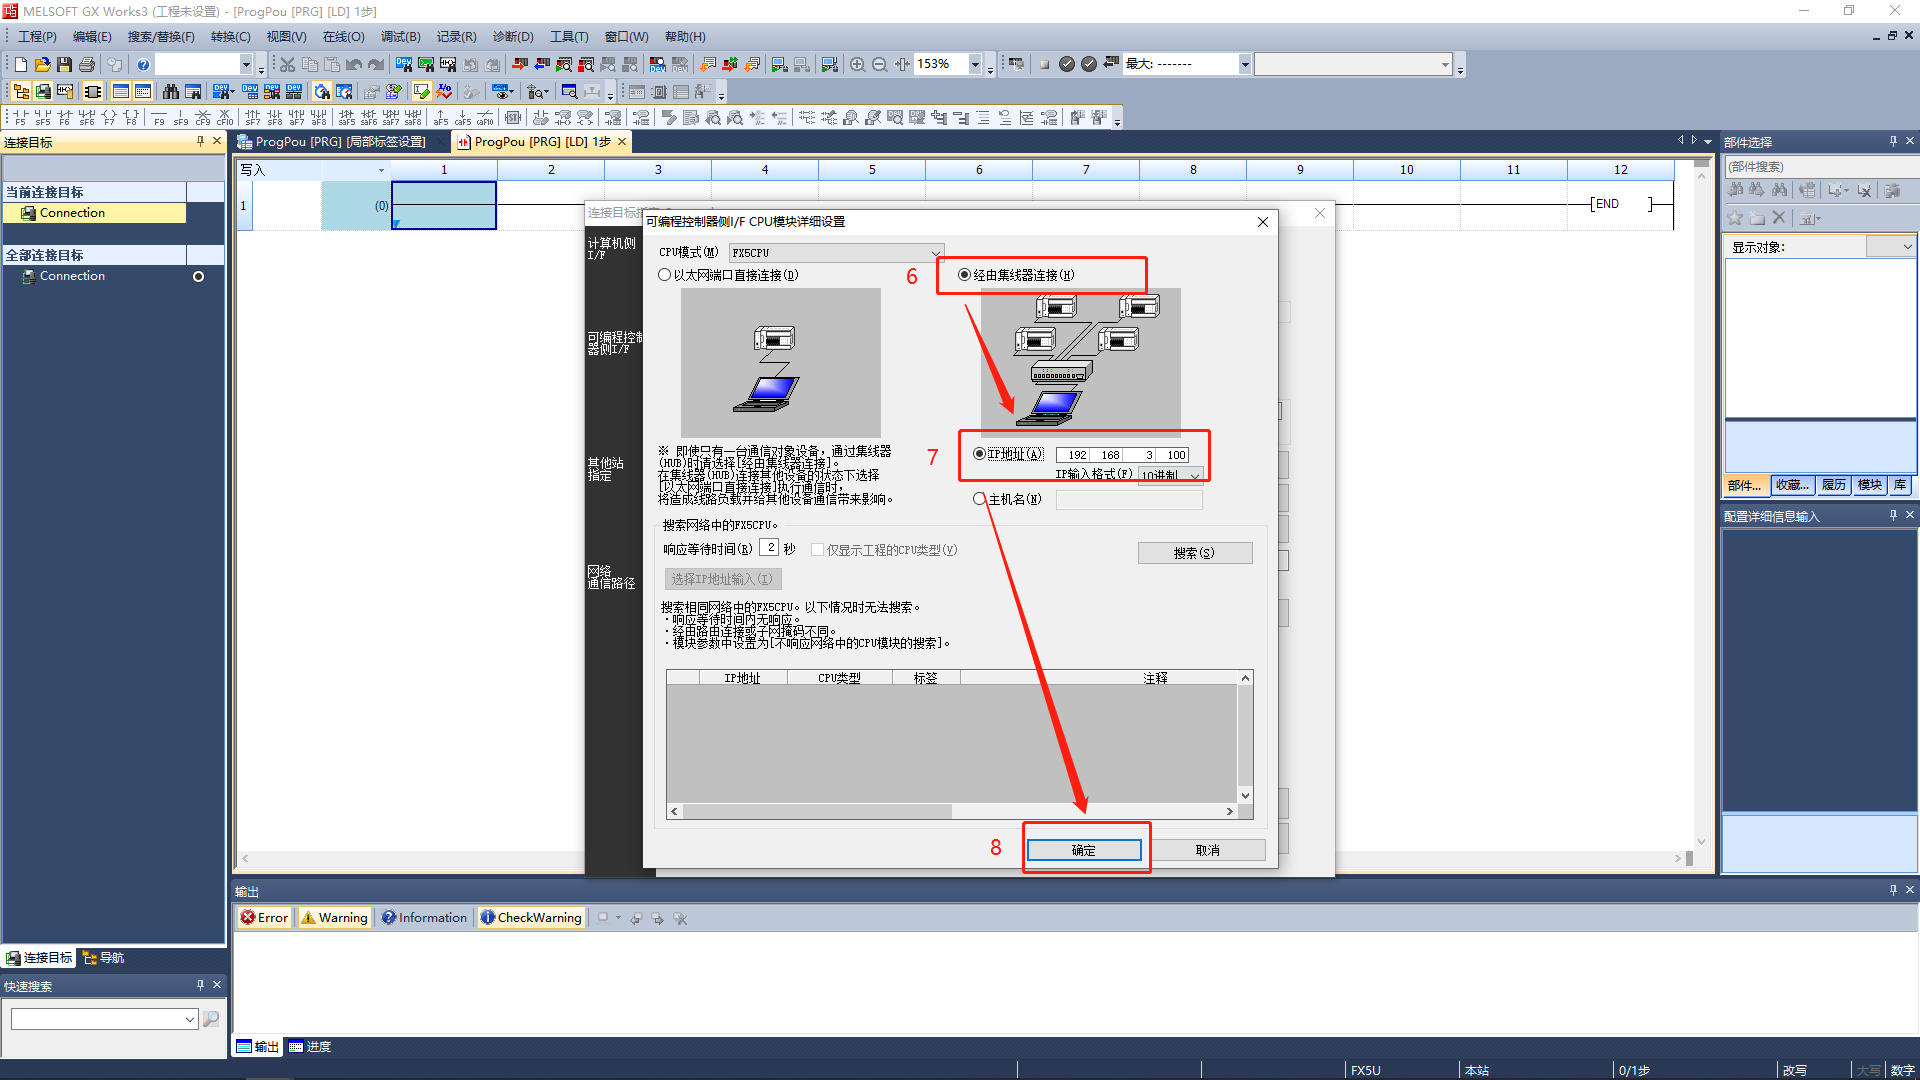Toggle the navigation window tree icon
This screenshot has width=1920, height=1080.
tap(21, 91)
